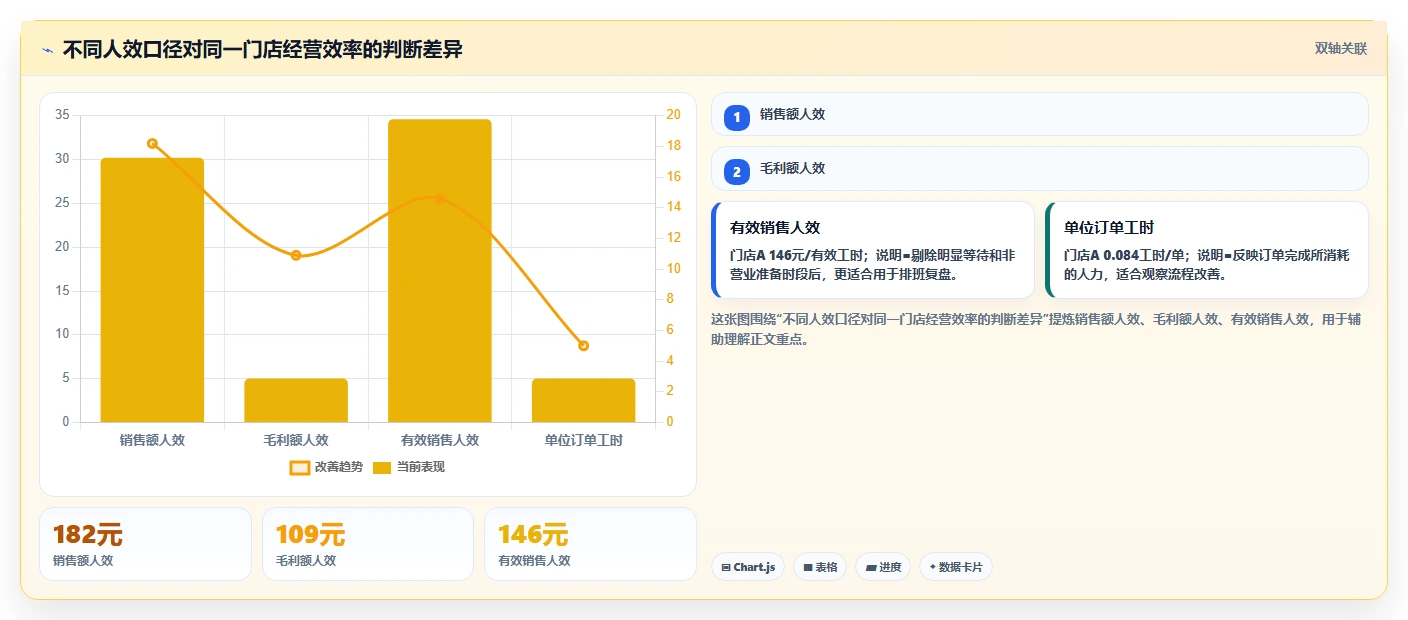This screenshot has width=1408, height=620.
Task: Click the 改善趋势 legend color box
Action: click(299, 467)
